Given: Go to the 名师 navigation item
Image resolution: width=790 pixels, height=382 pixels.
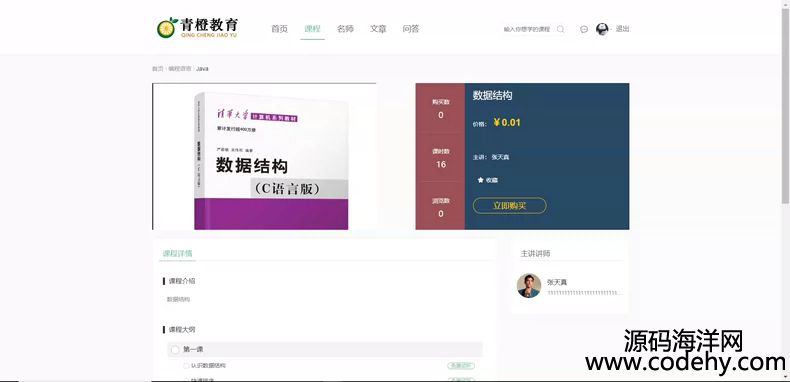Looking at the screenshot, I should coord(345,29).
